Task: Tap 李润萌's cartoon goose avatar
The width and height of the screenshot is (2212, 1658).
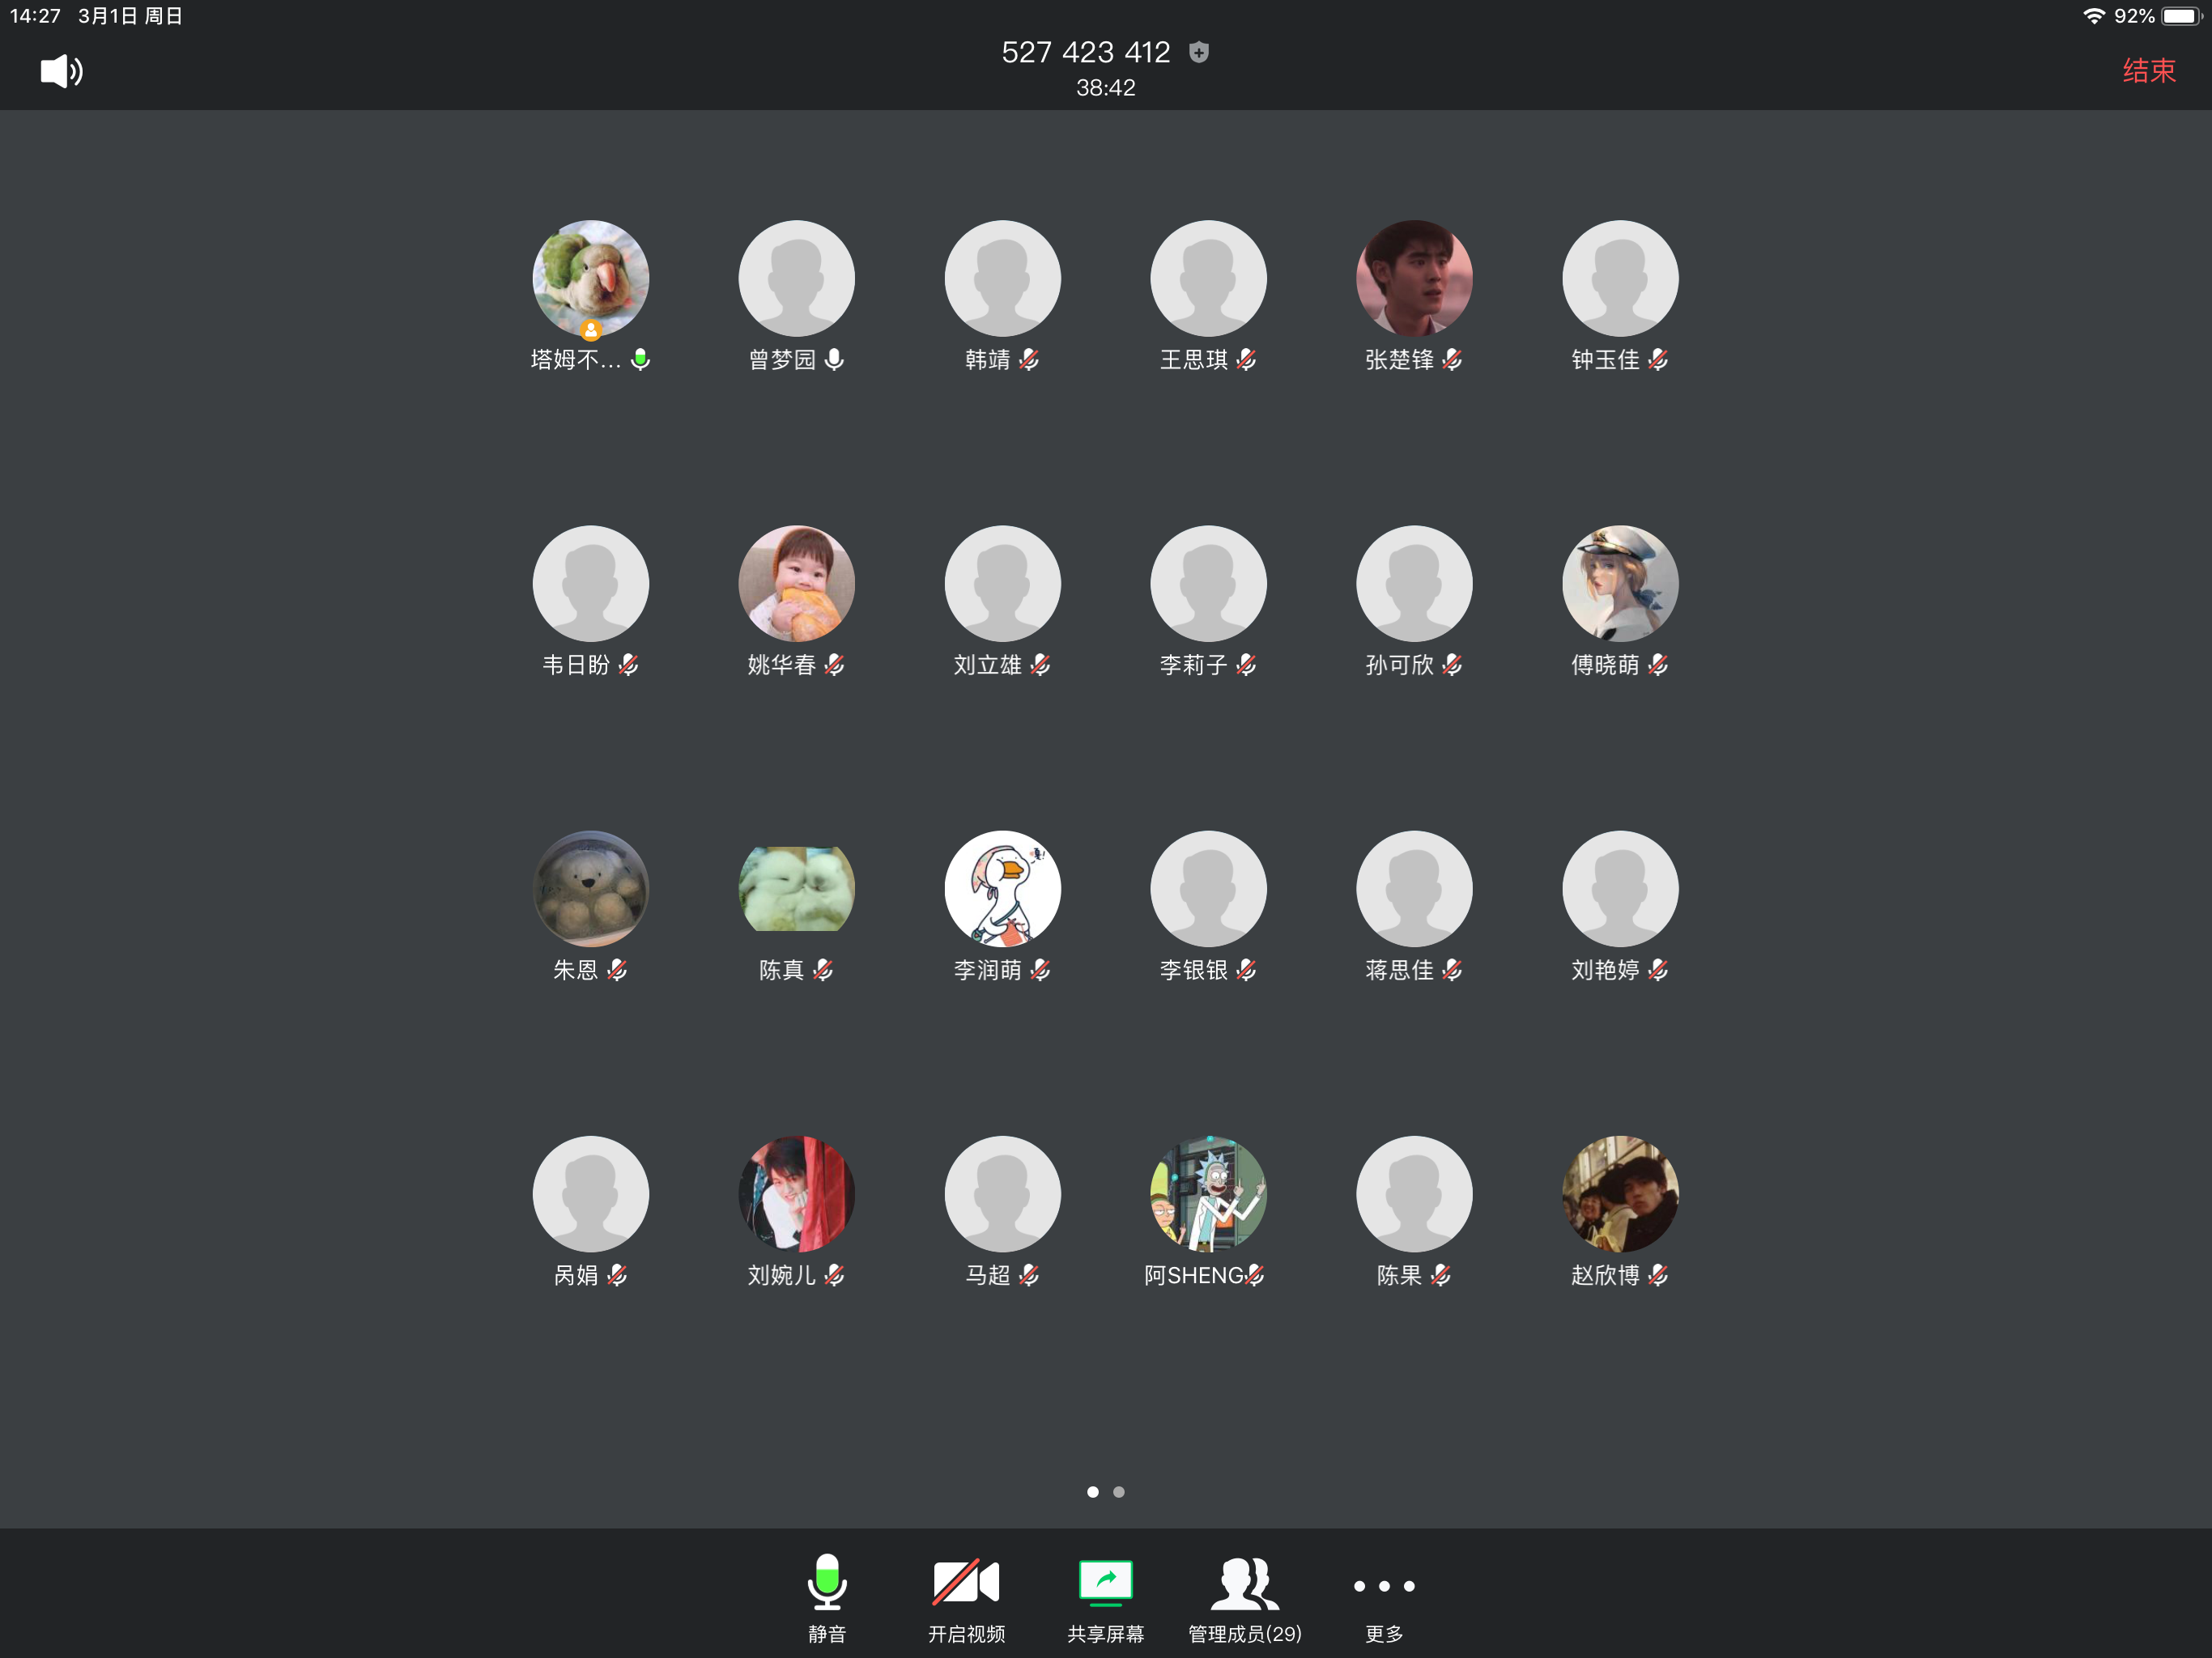Action: point(1002,888)
